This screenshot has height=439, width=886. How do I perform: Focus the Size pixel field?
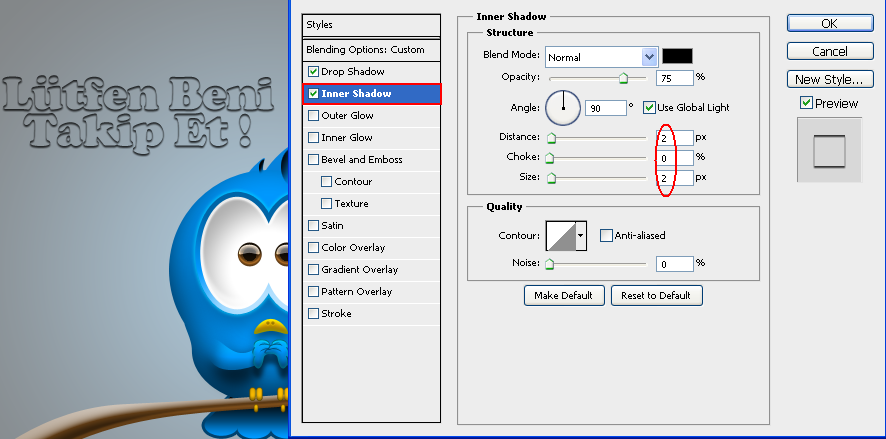point(675,178)
